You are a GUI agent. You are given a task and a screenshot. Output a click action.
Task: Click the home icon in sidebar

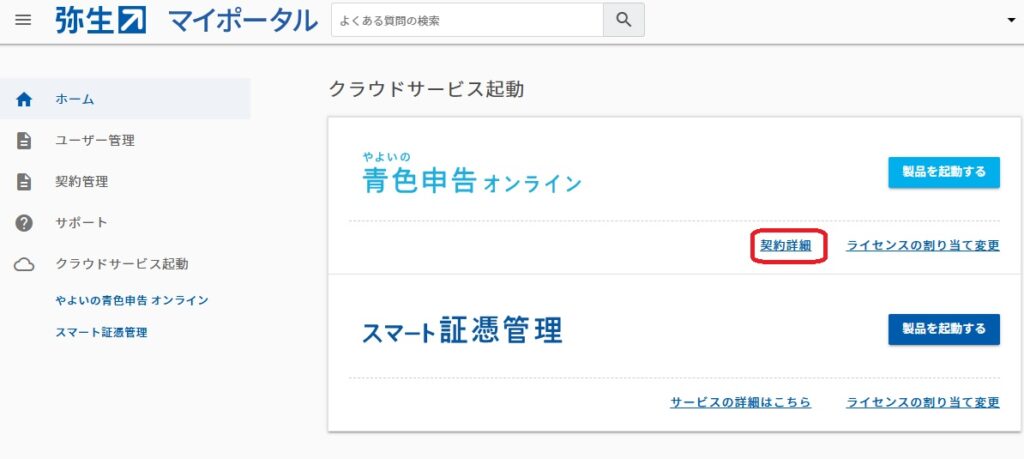pos(25,99)
